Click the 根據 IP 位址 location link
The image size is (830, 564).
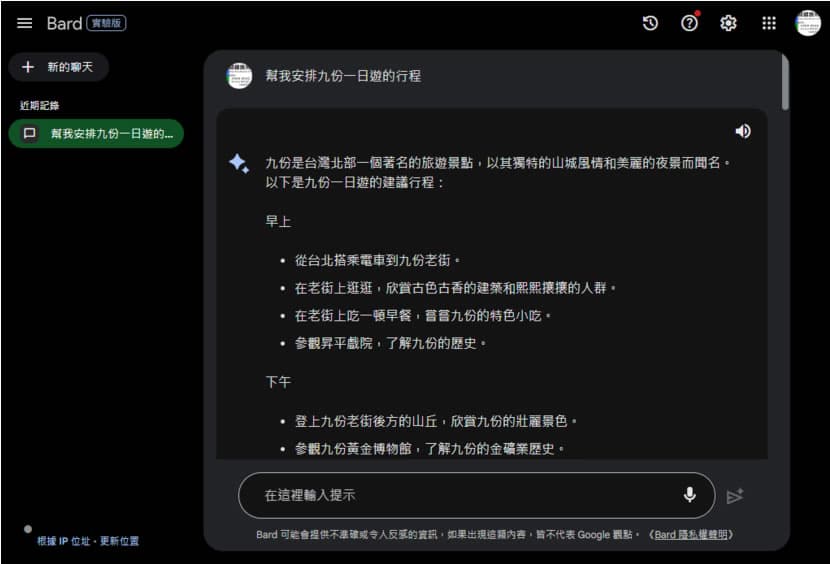[64, 541]
